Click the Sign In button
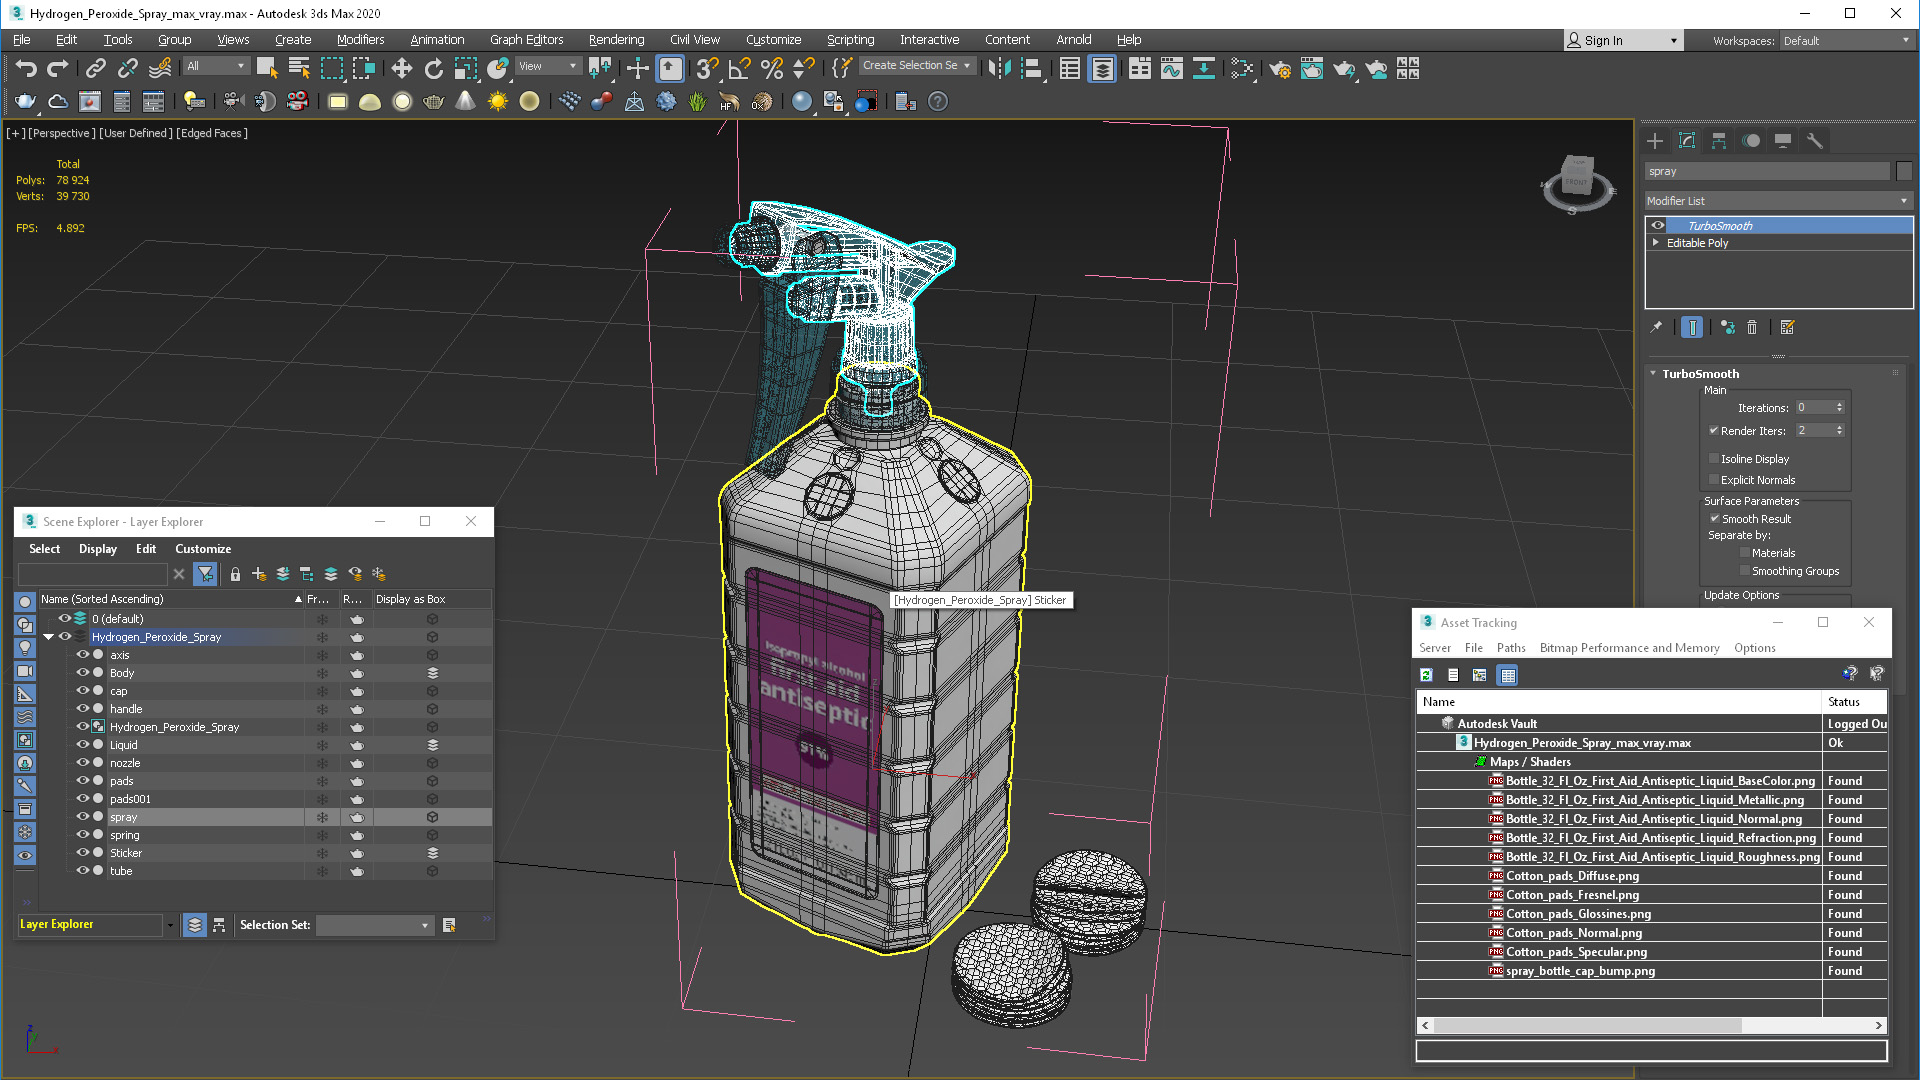 coord(1623,41)
